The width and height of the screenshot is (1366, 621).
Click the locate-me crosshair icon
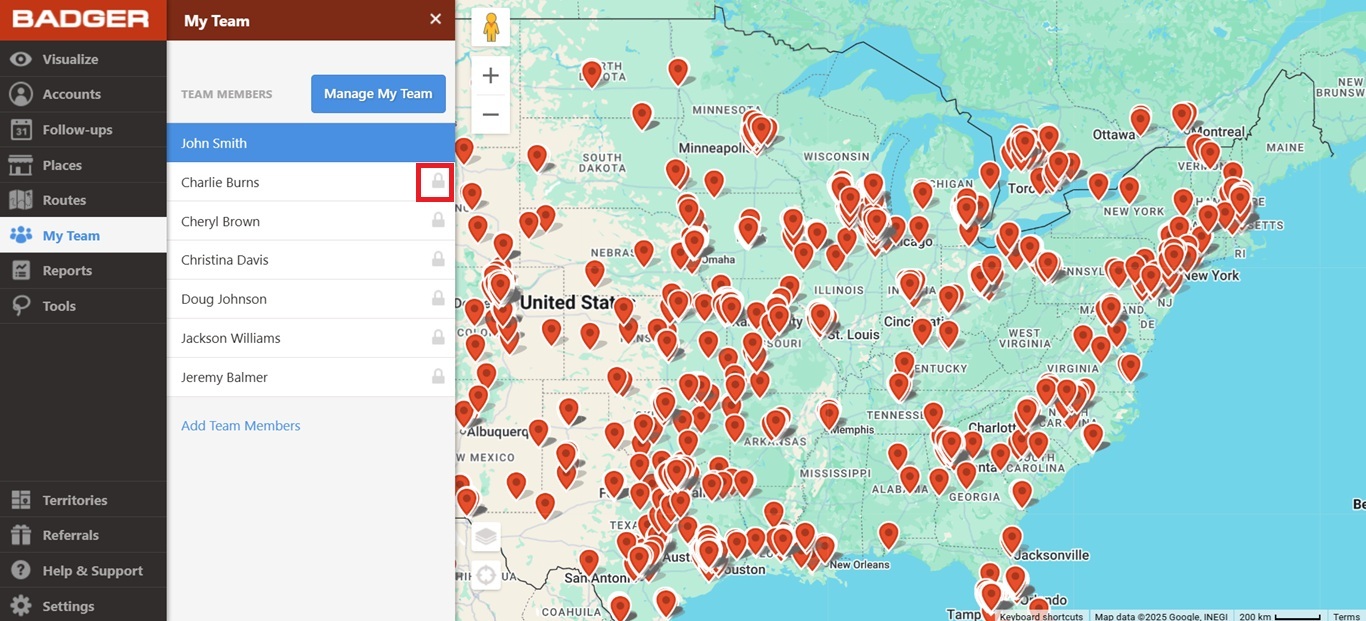point(486,575)
